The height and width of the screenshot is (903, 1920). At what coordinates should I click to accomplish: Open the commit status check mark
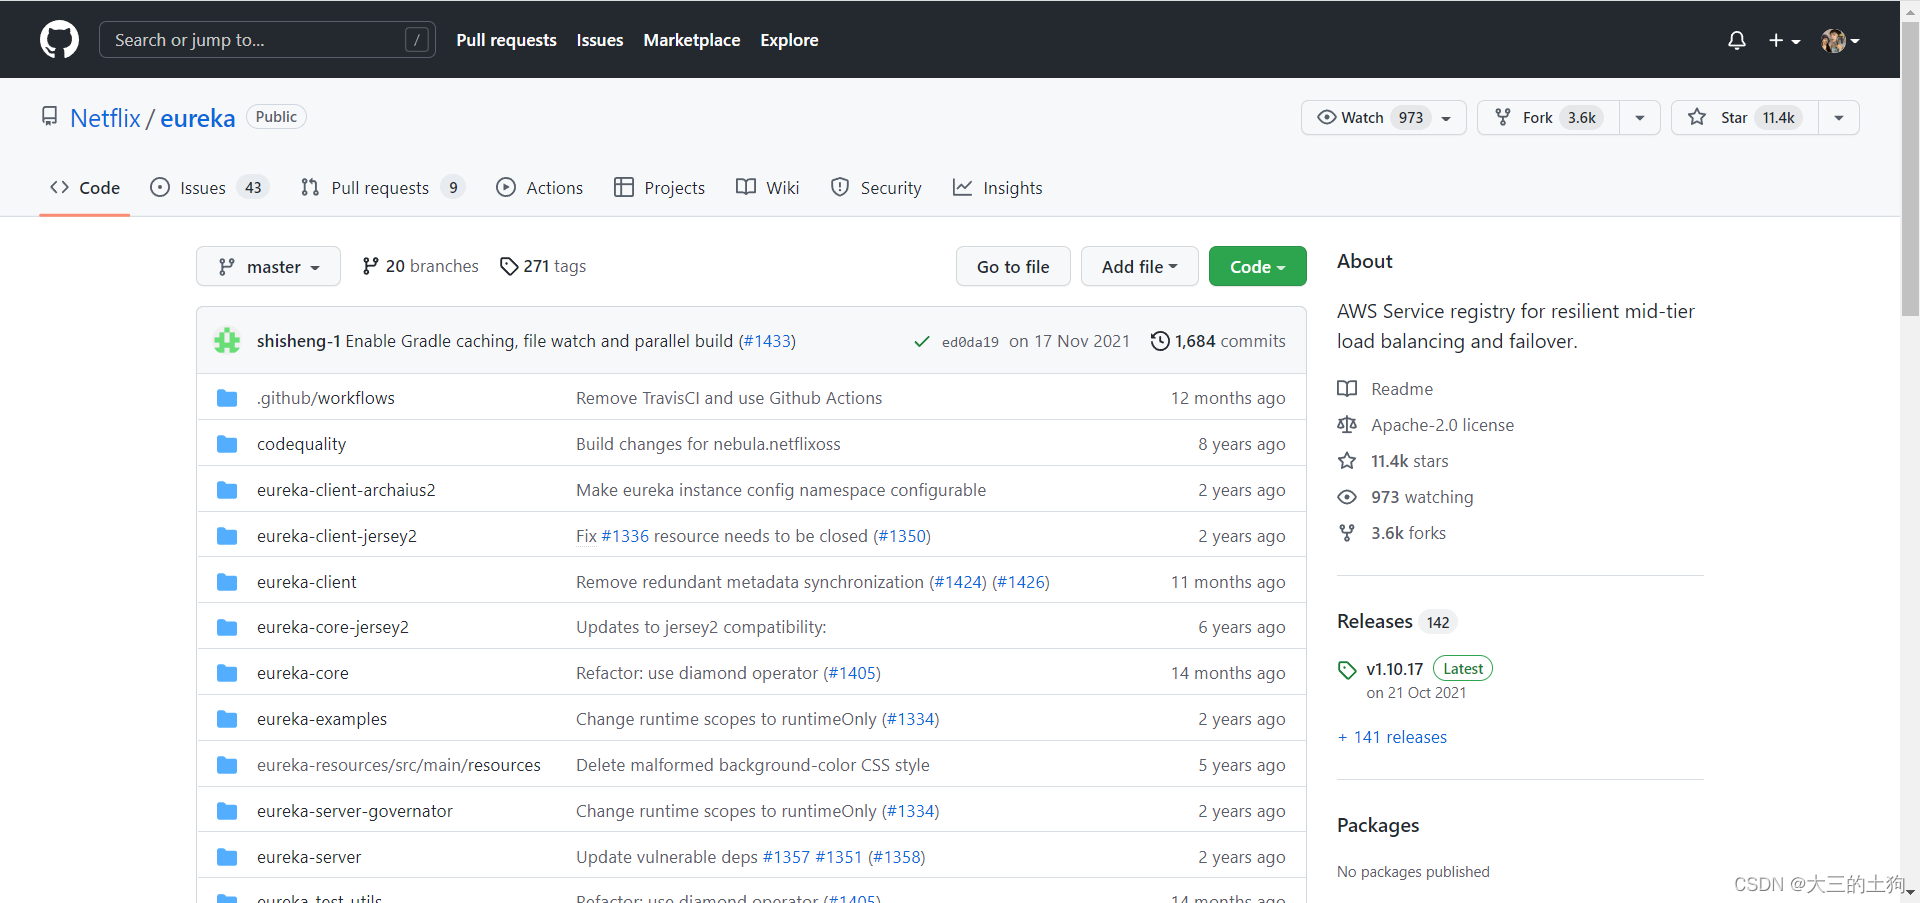point(921,342)
